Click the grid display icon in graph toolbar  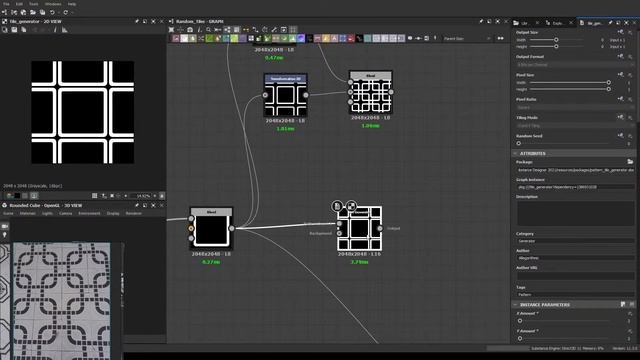tap(293, 30)
